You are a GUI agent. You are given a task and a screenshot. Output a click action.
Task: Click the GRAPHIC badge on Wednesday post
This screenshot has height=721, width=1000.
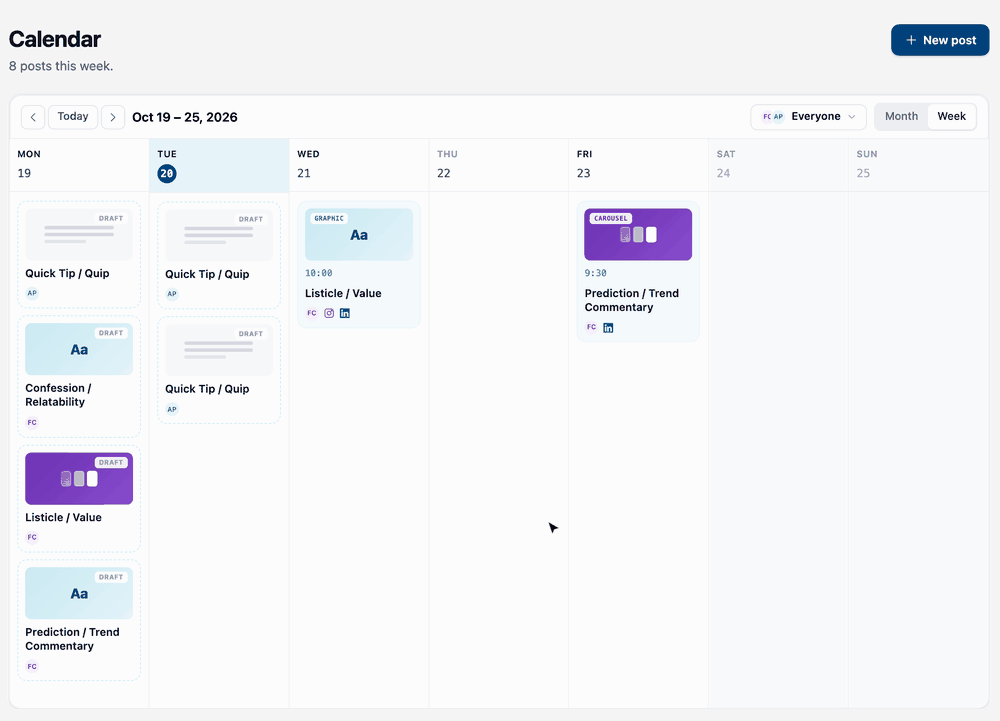click(x=329, y=218)
